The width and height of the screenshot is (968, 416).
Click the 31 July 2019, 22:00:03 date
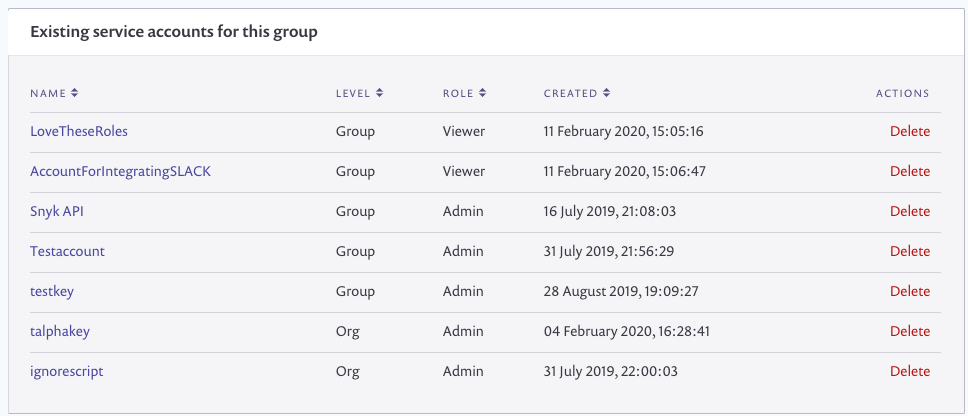coord(611,372)
